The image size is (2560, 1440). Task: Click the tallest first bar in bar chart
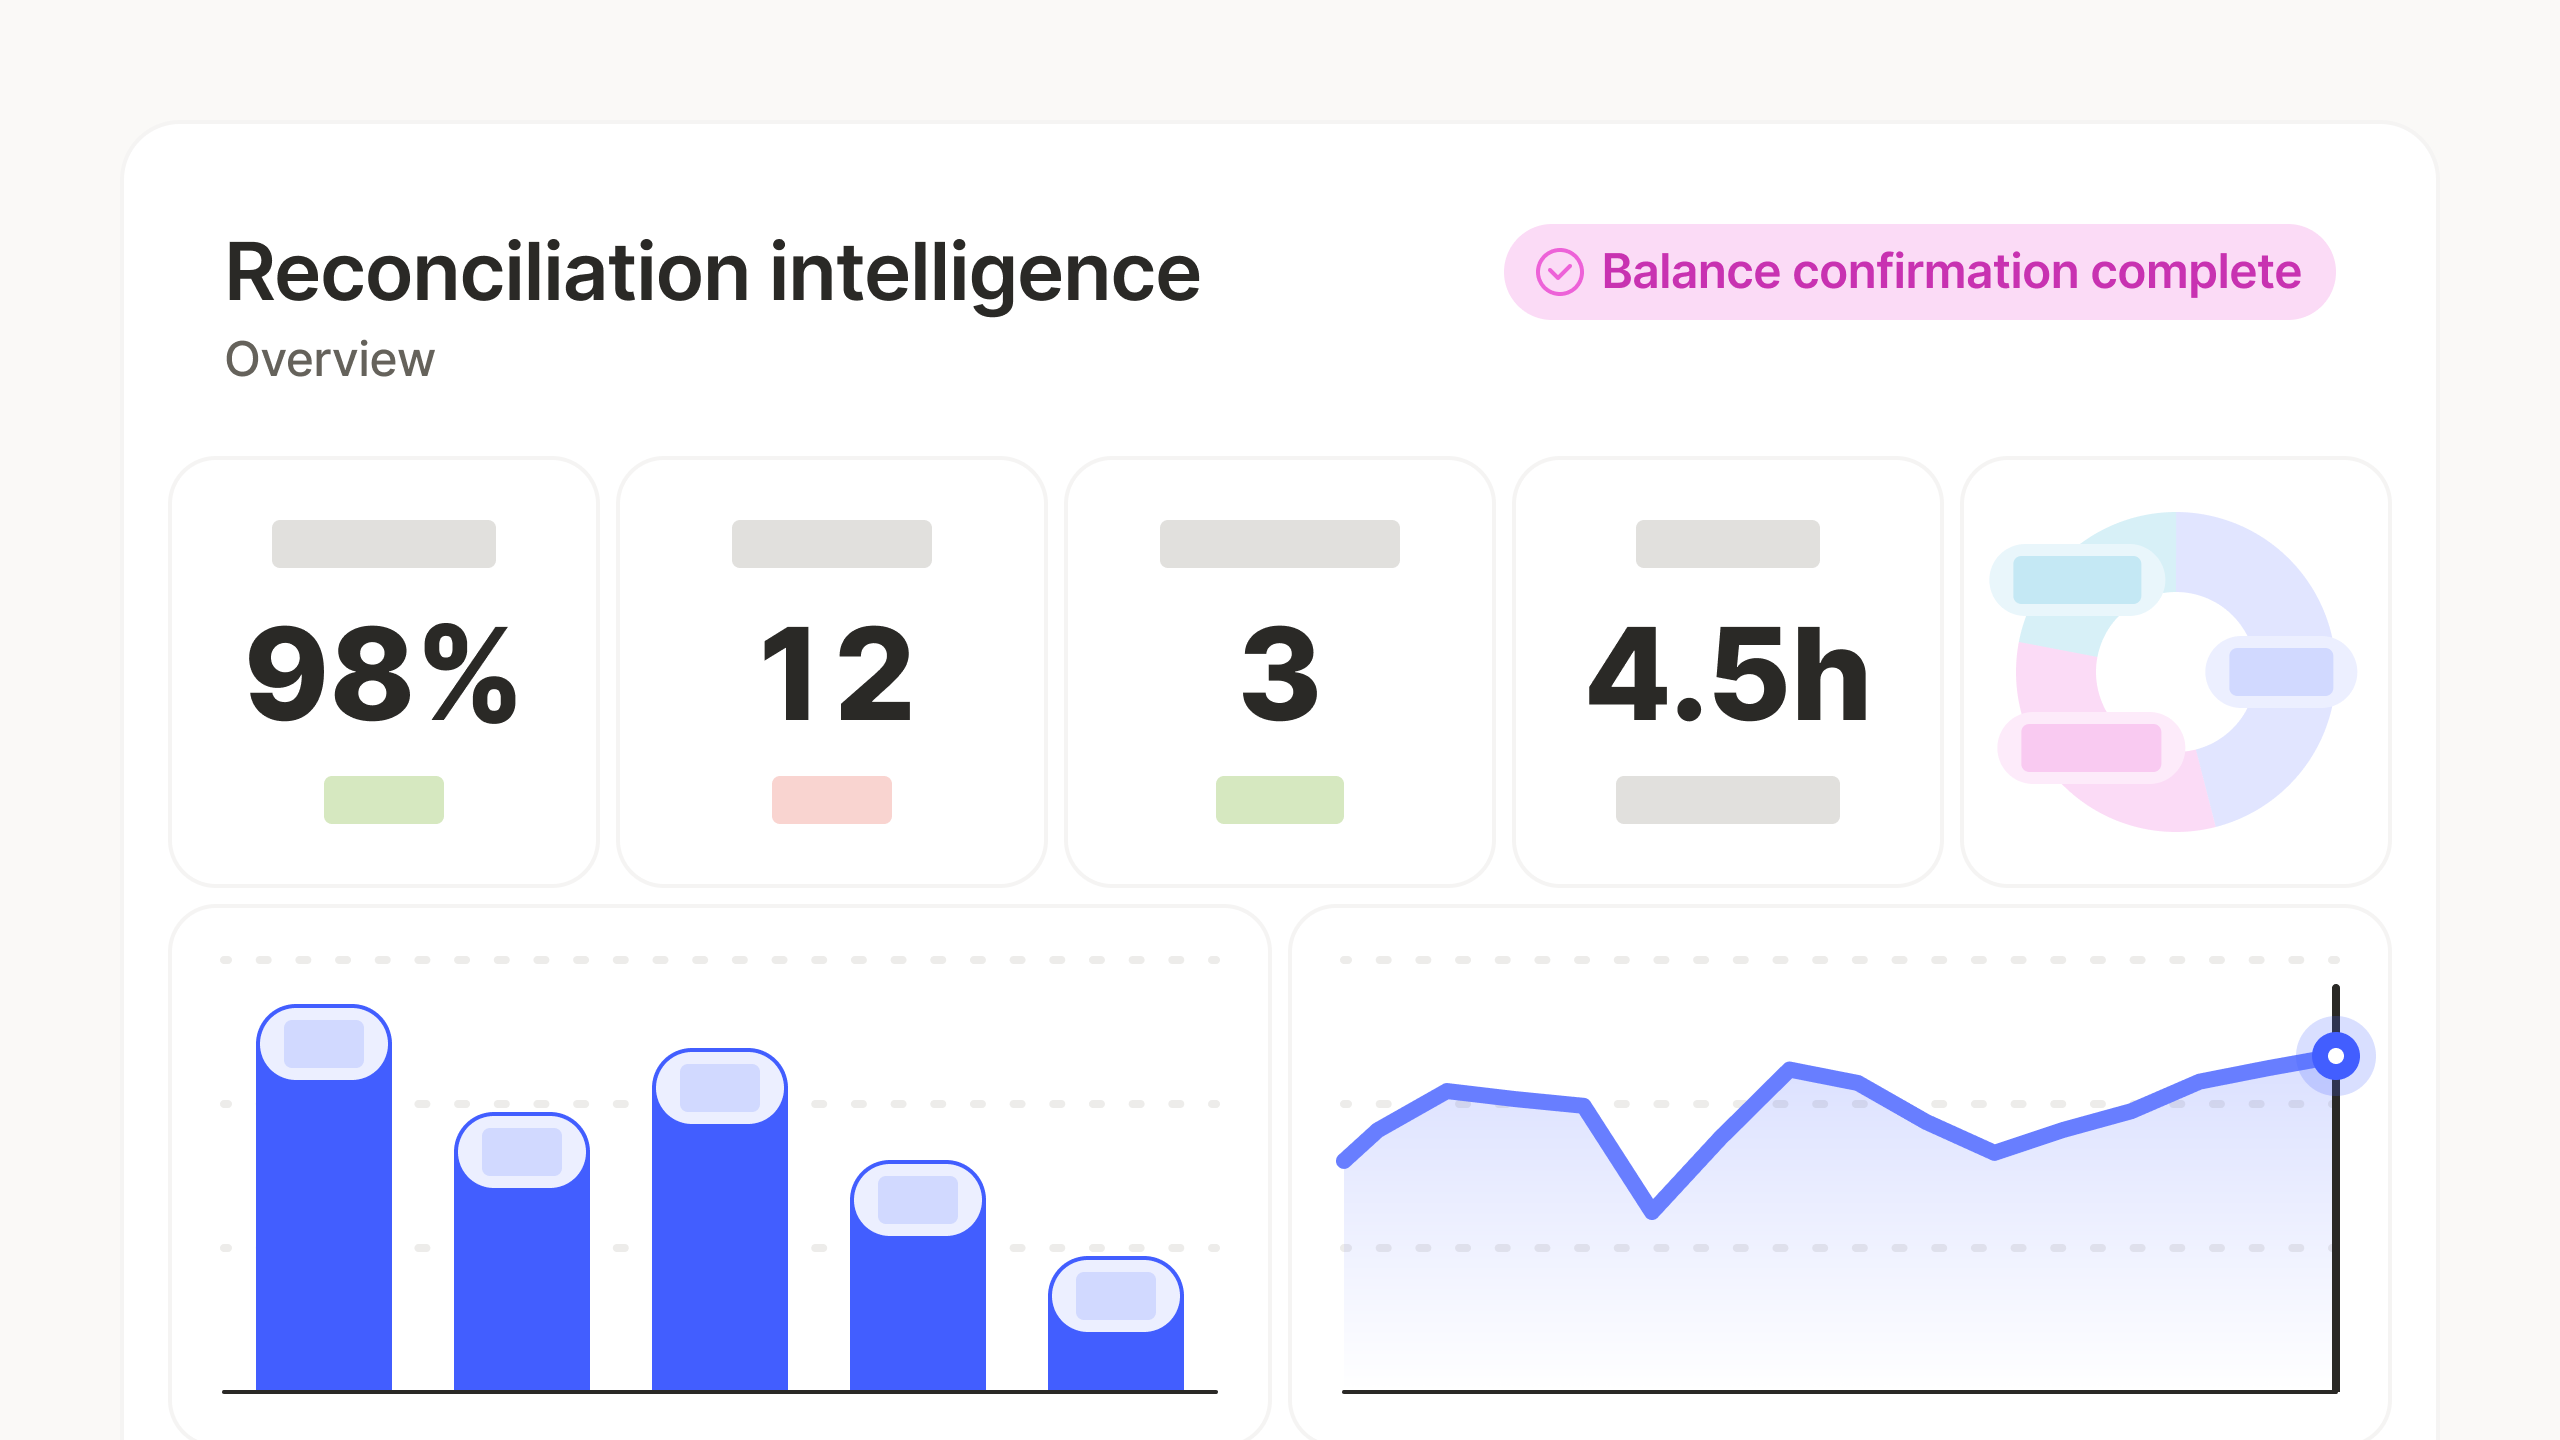pos(324,1198)
